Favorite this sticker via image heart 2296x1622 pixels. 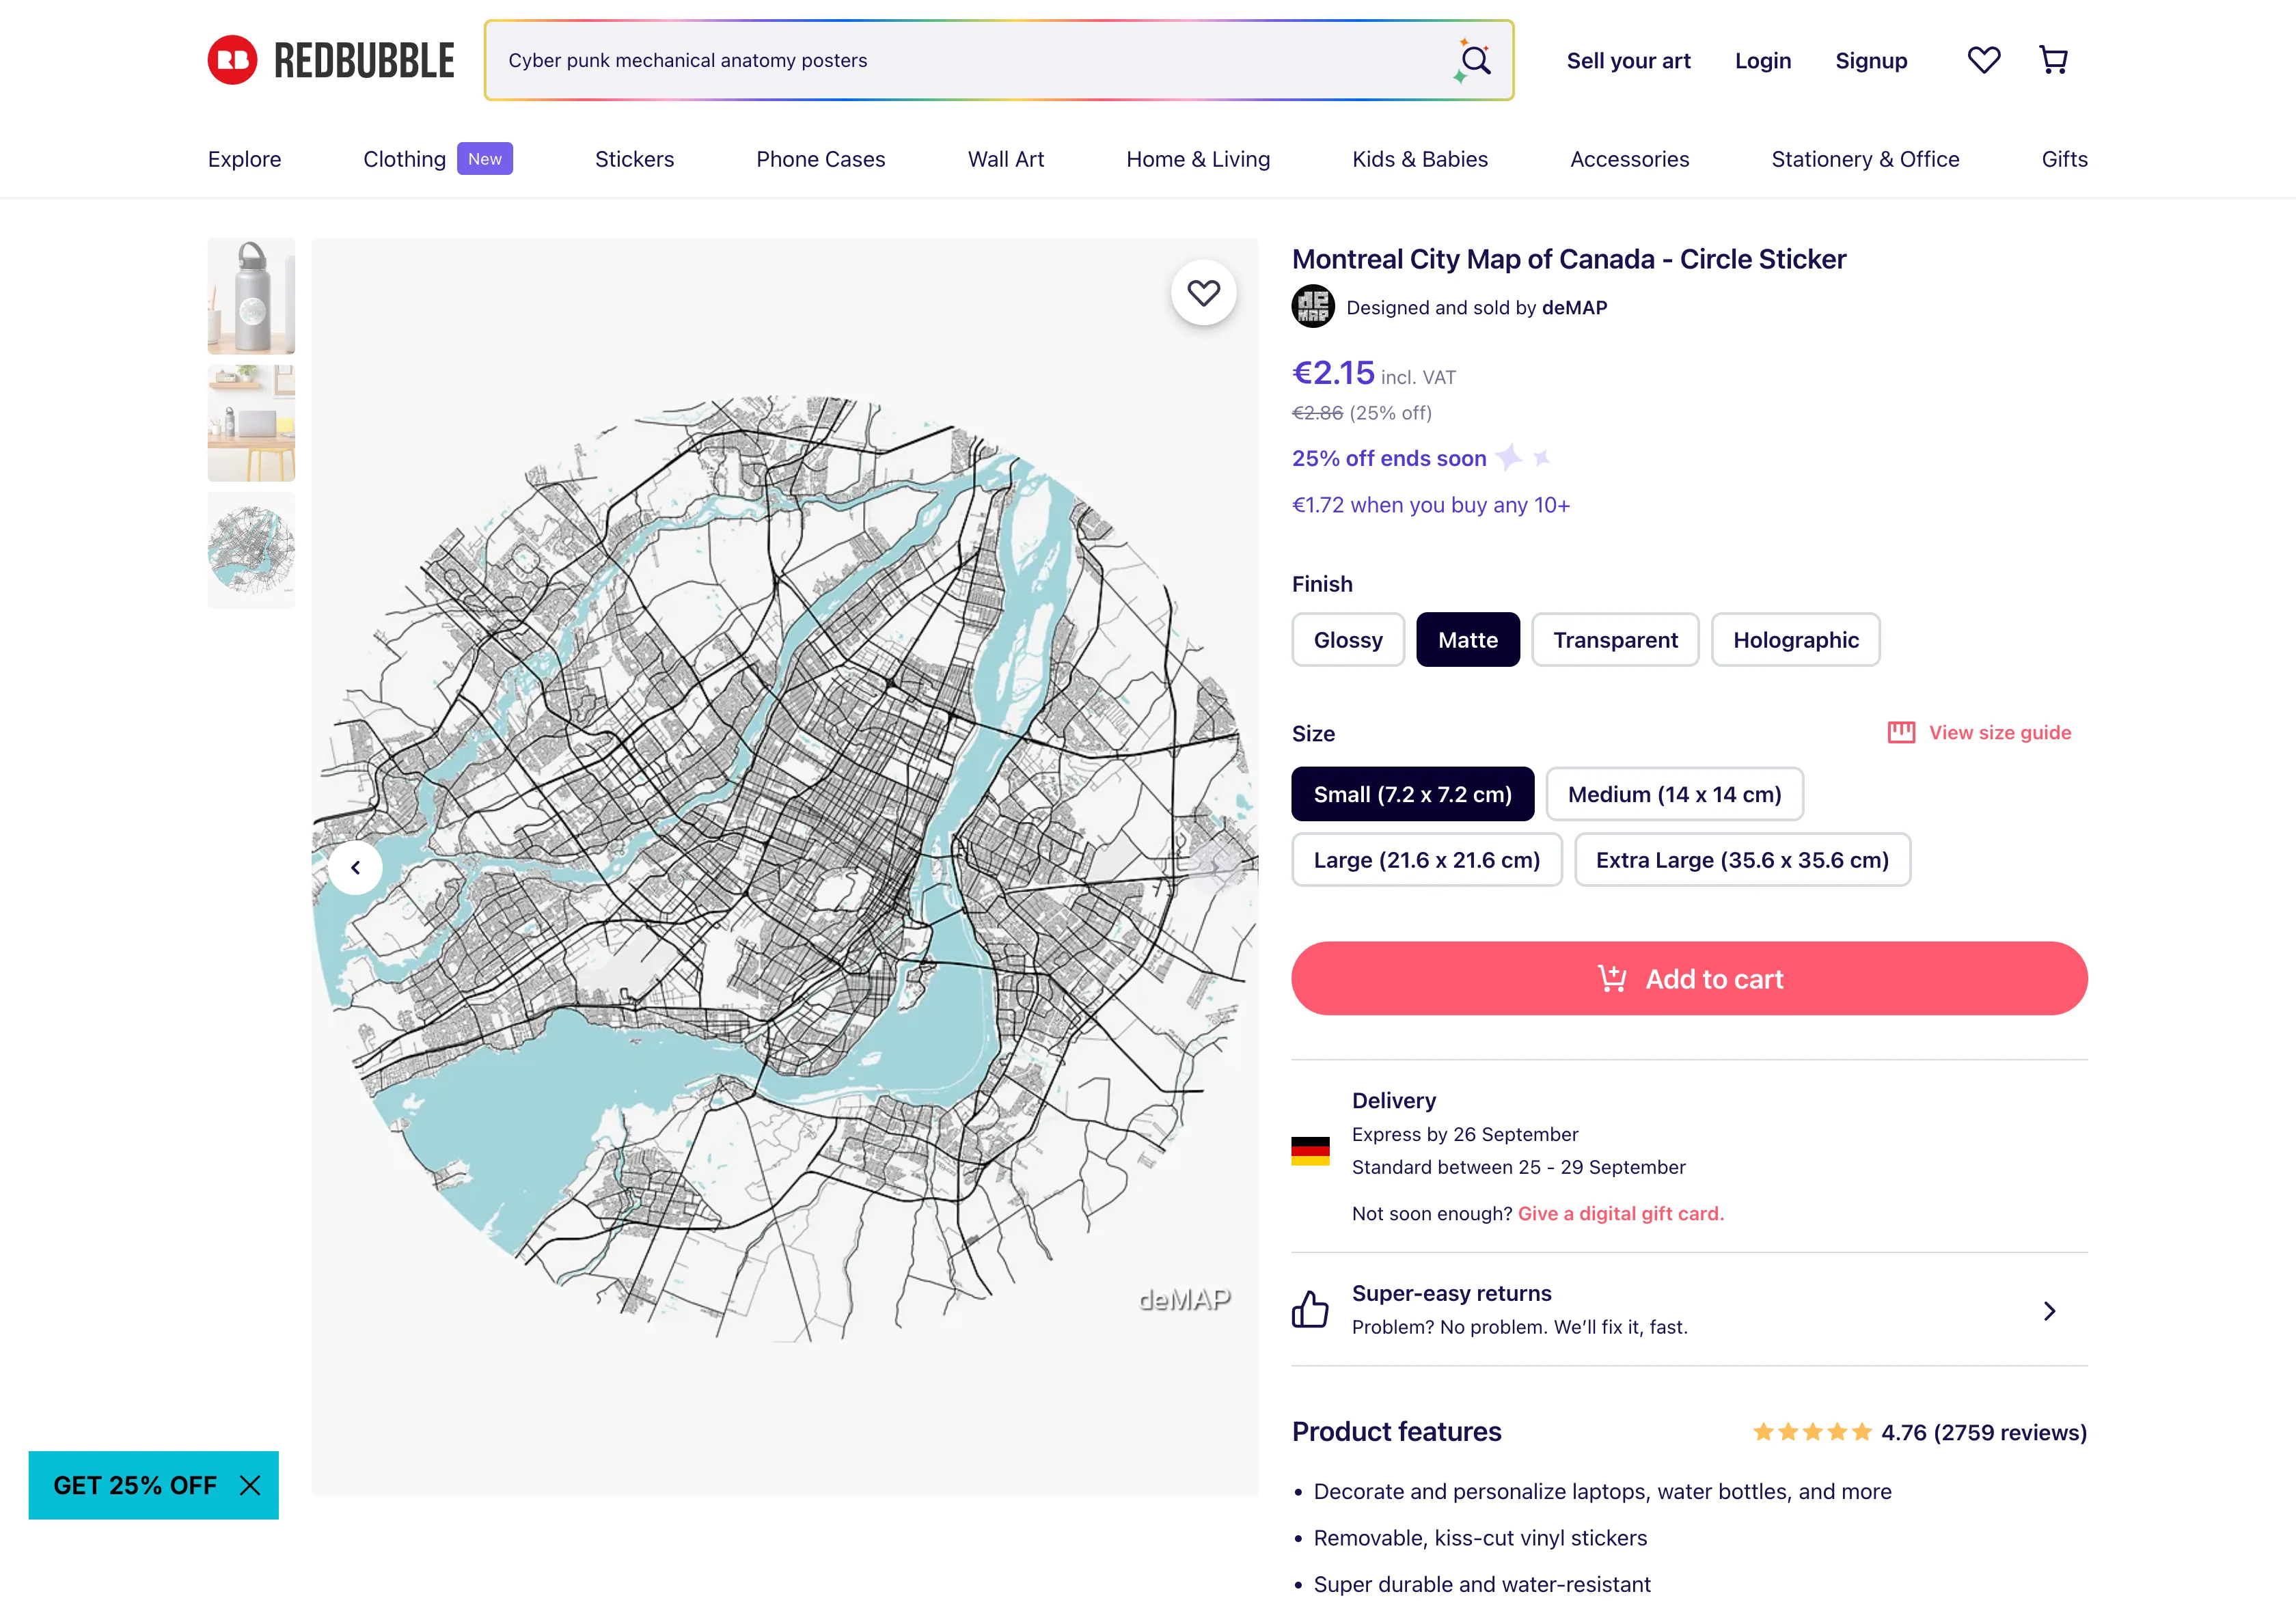[1203, 292]
